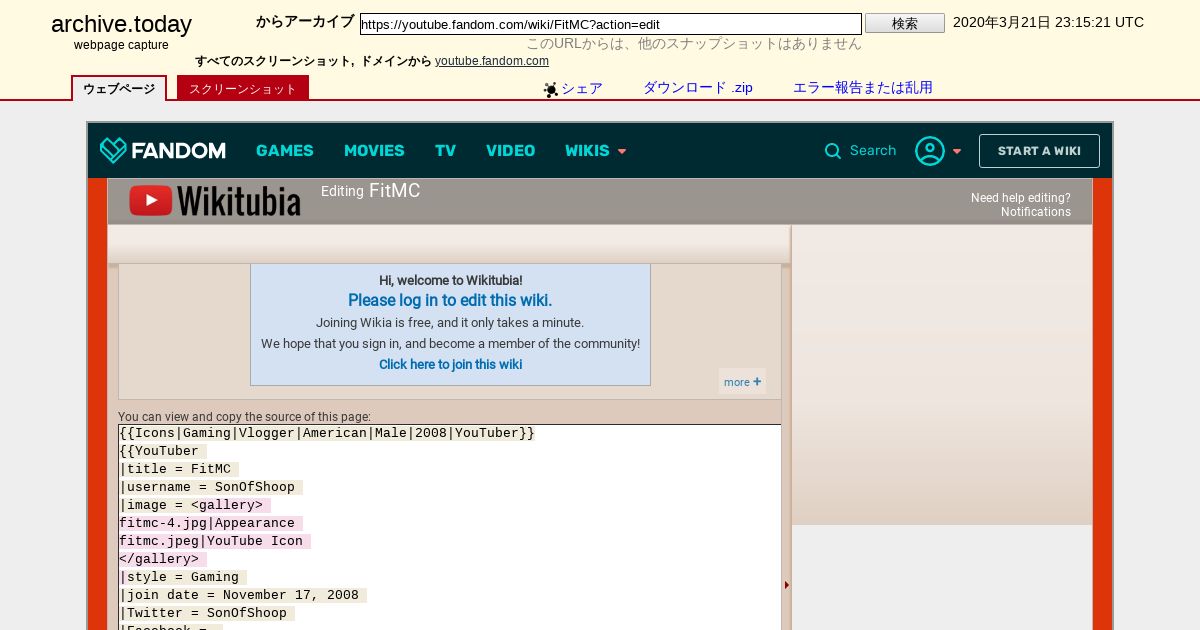Open the search magnifier icon

click(x=833, y=151)
